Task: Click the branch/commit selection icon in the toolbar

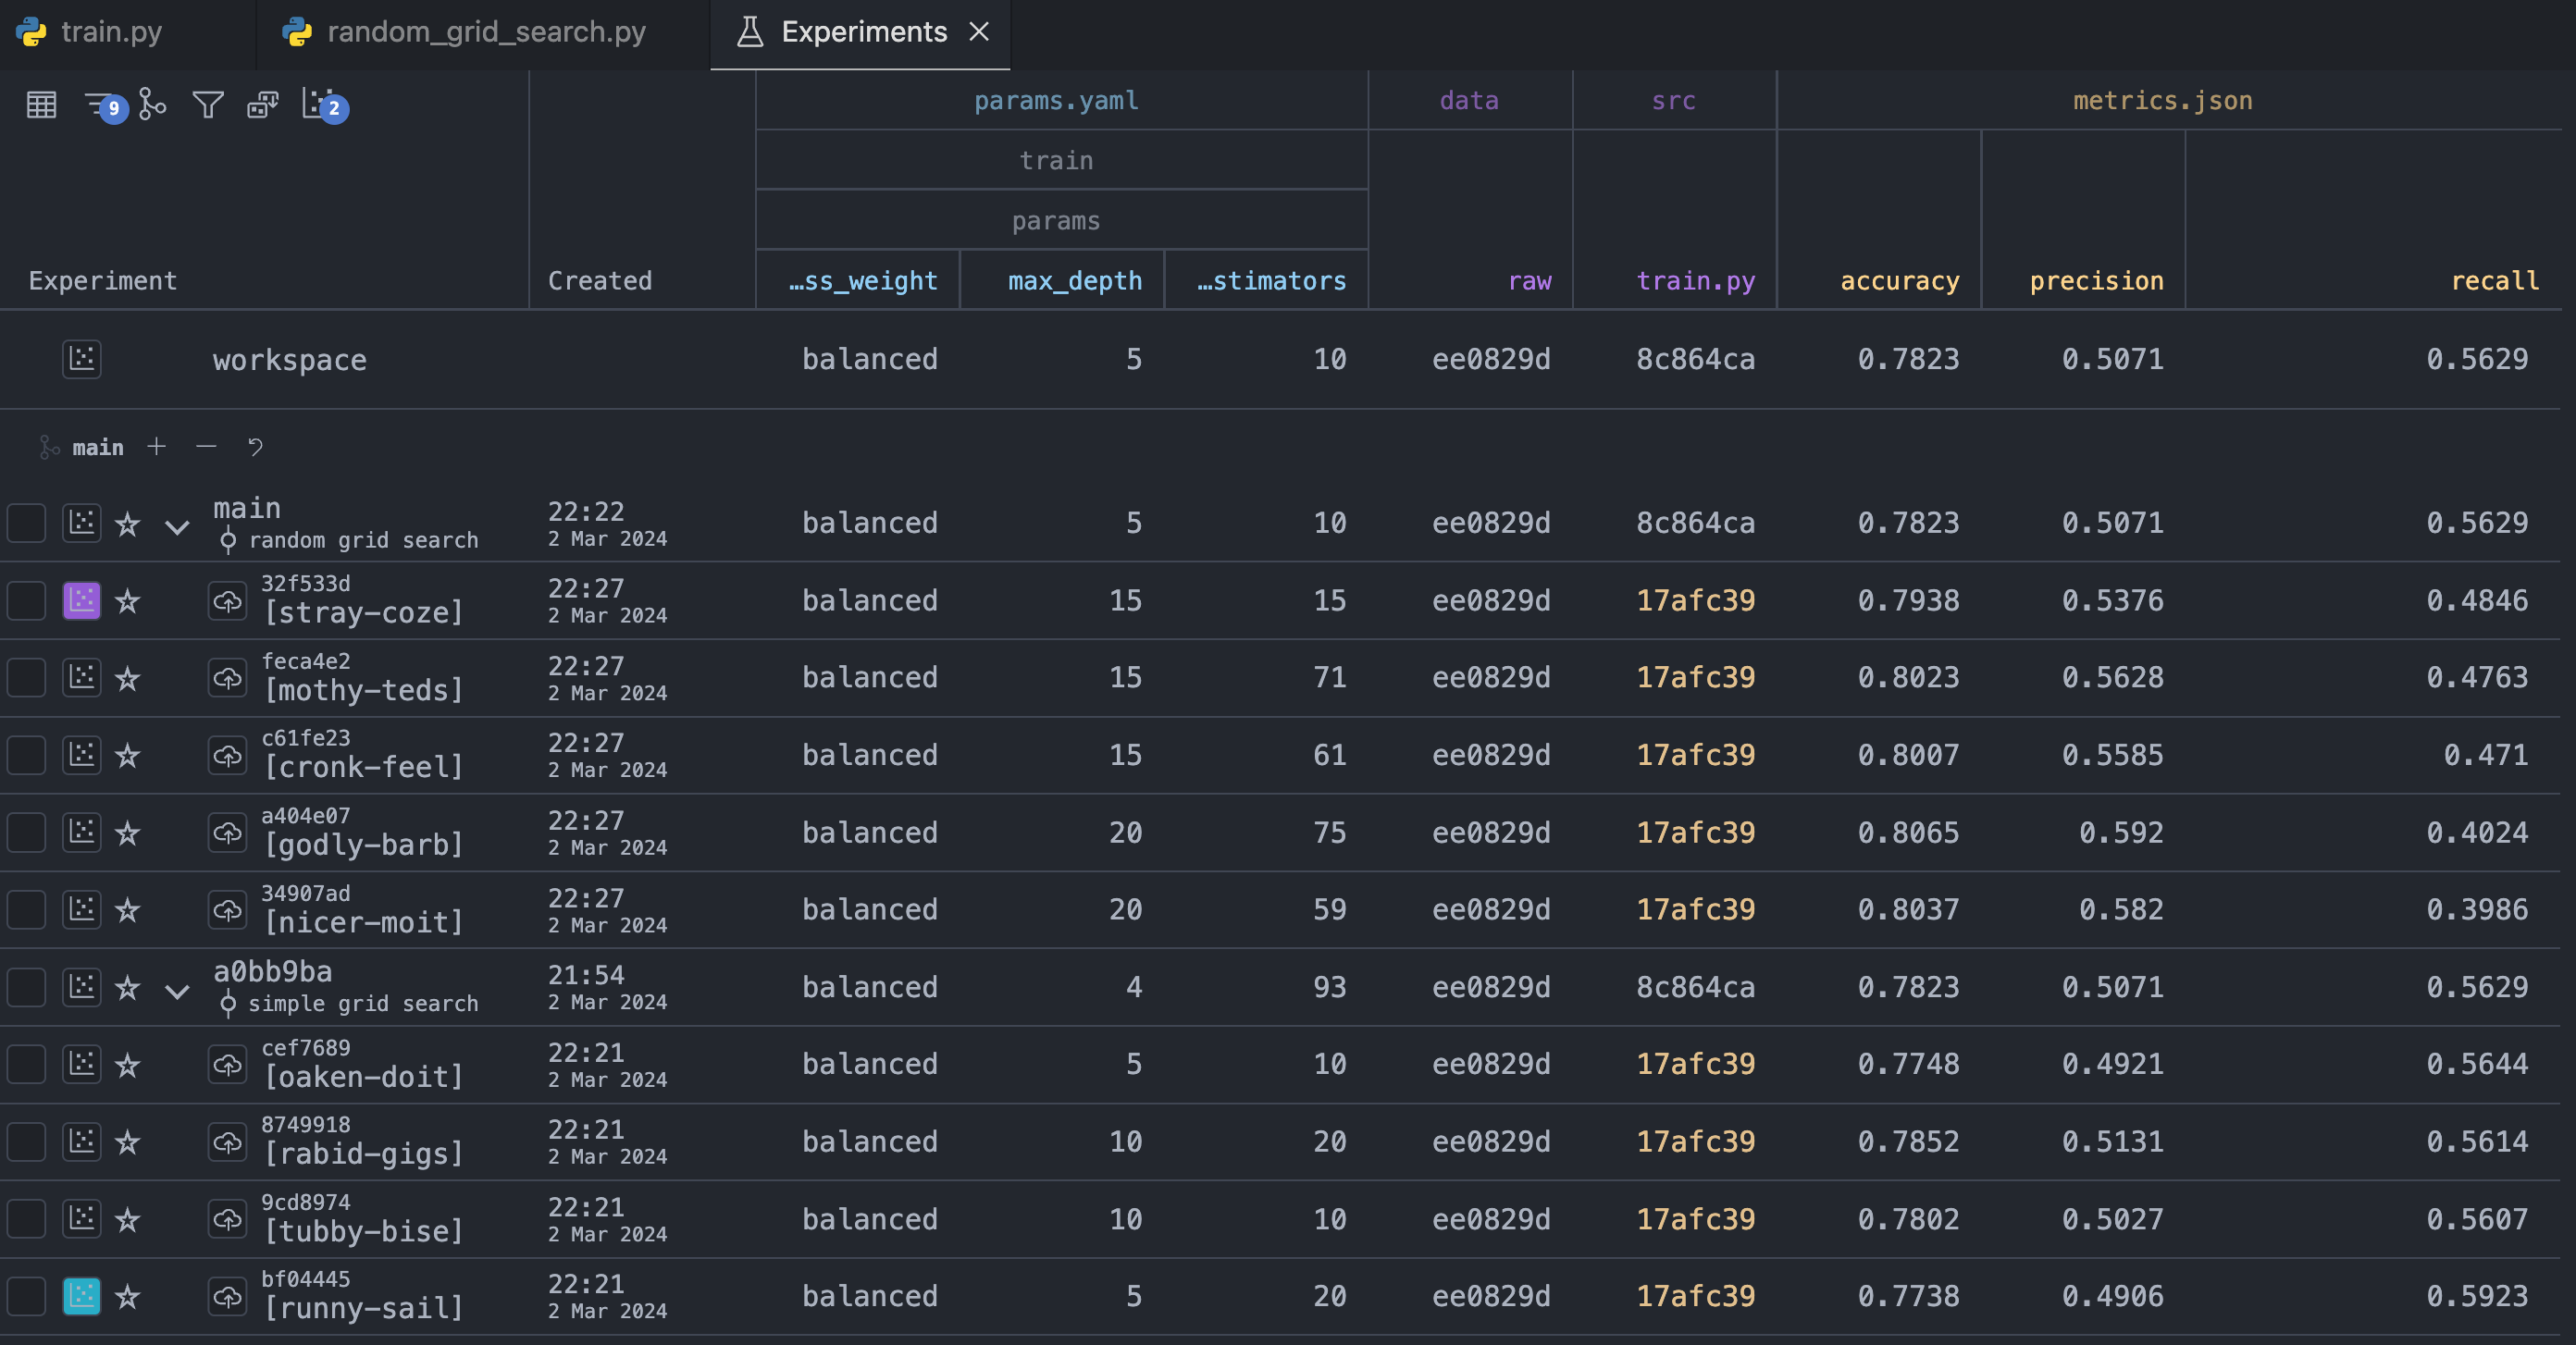Action: [x=152, y=104]
